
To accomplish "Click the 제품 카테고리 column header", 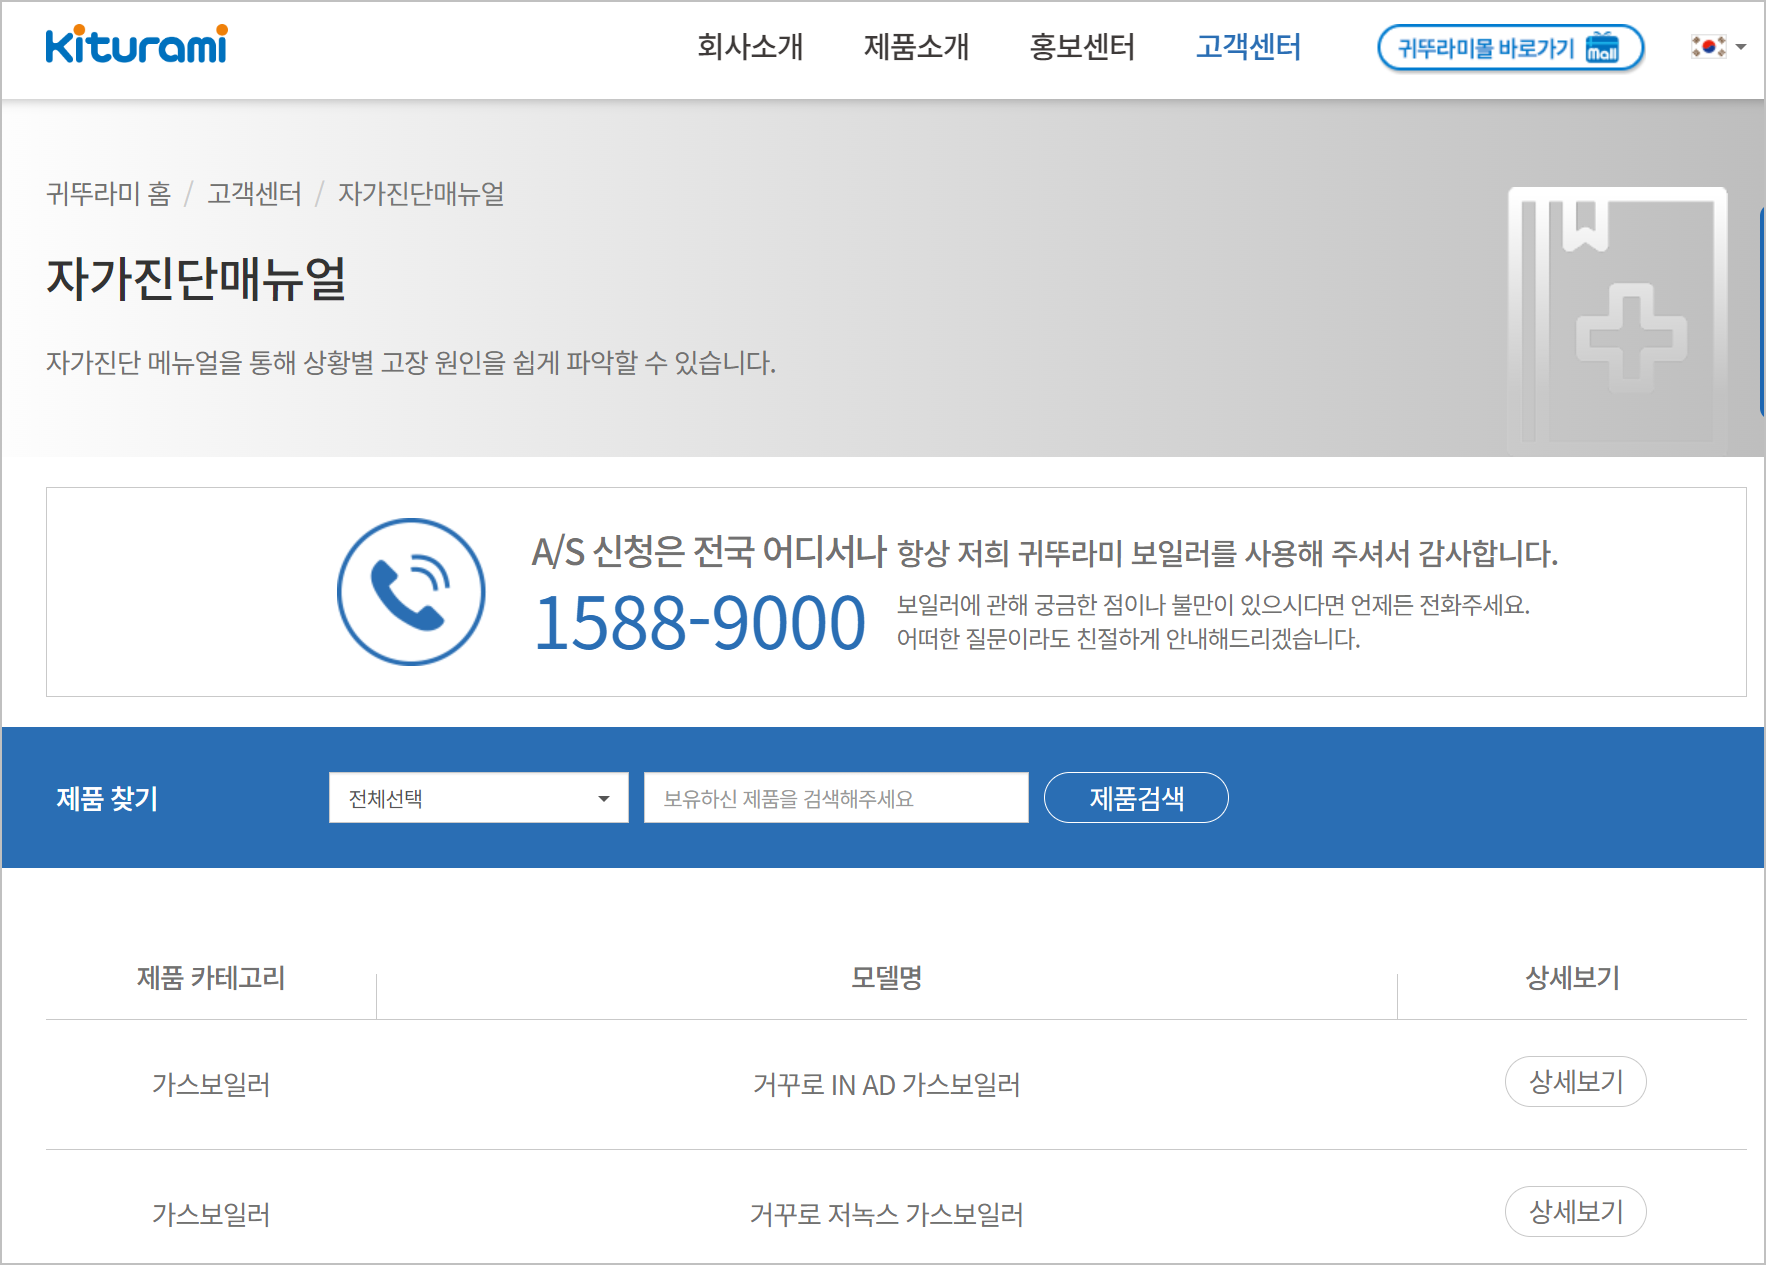I will tap(211, 977).
